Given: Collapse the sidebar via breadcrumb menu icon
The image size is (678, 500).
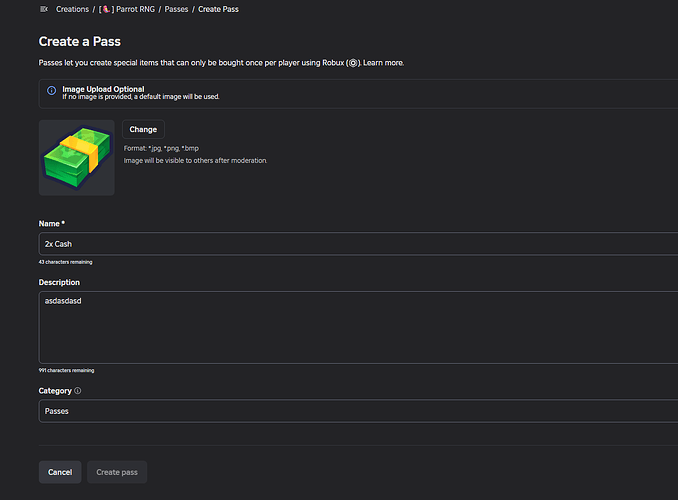Looking at the screenshot, I should pyautogui.click(x=44, y=9).
